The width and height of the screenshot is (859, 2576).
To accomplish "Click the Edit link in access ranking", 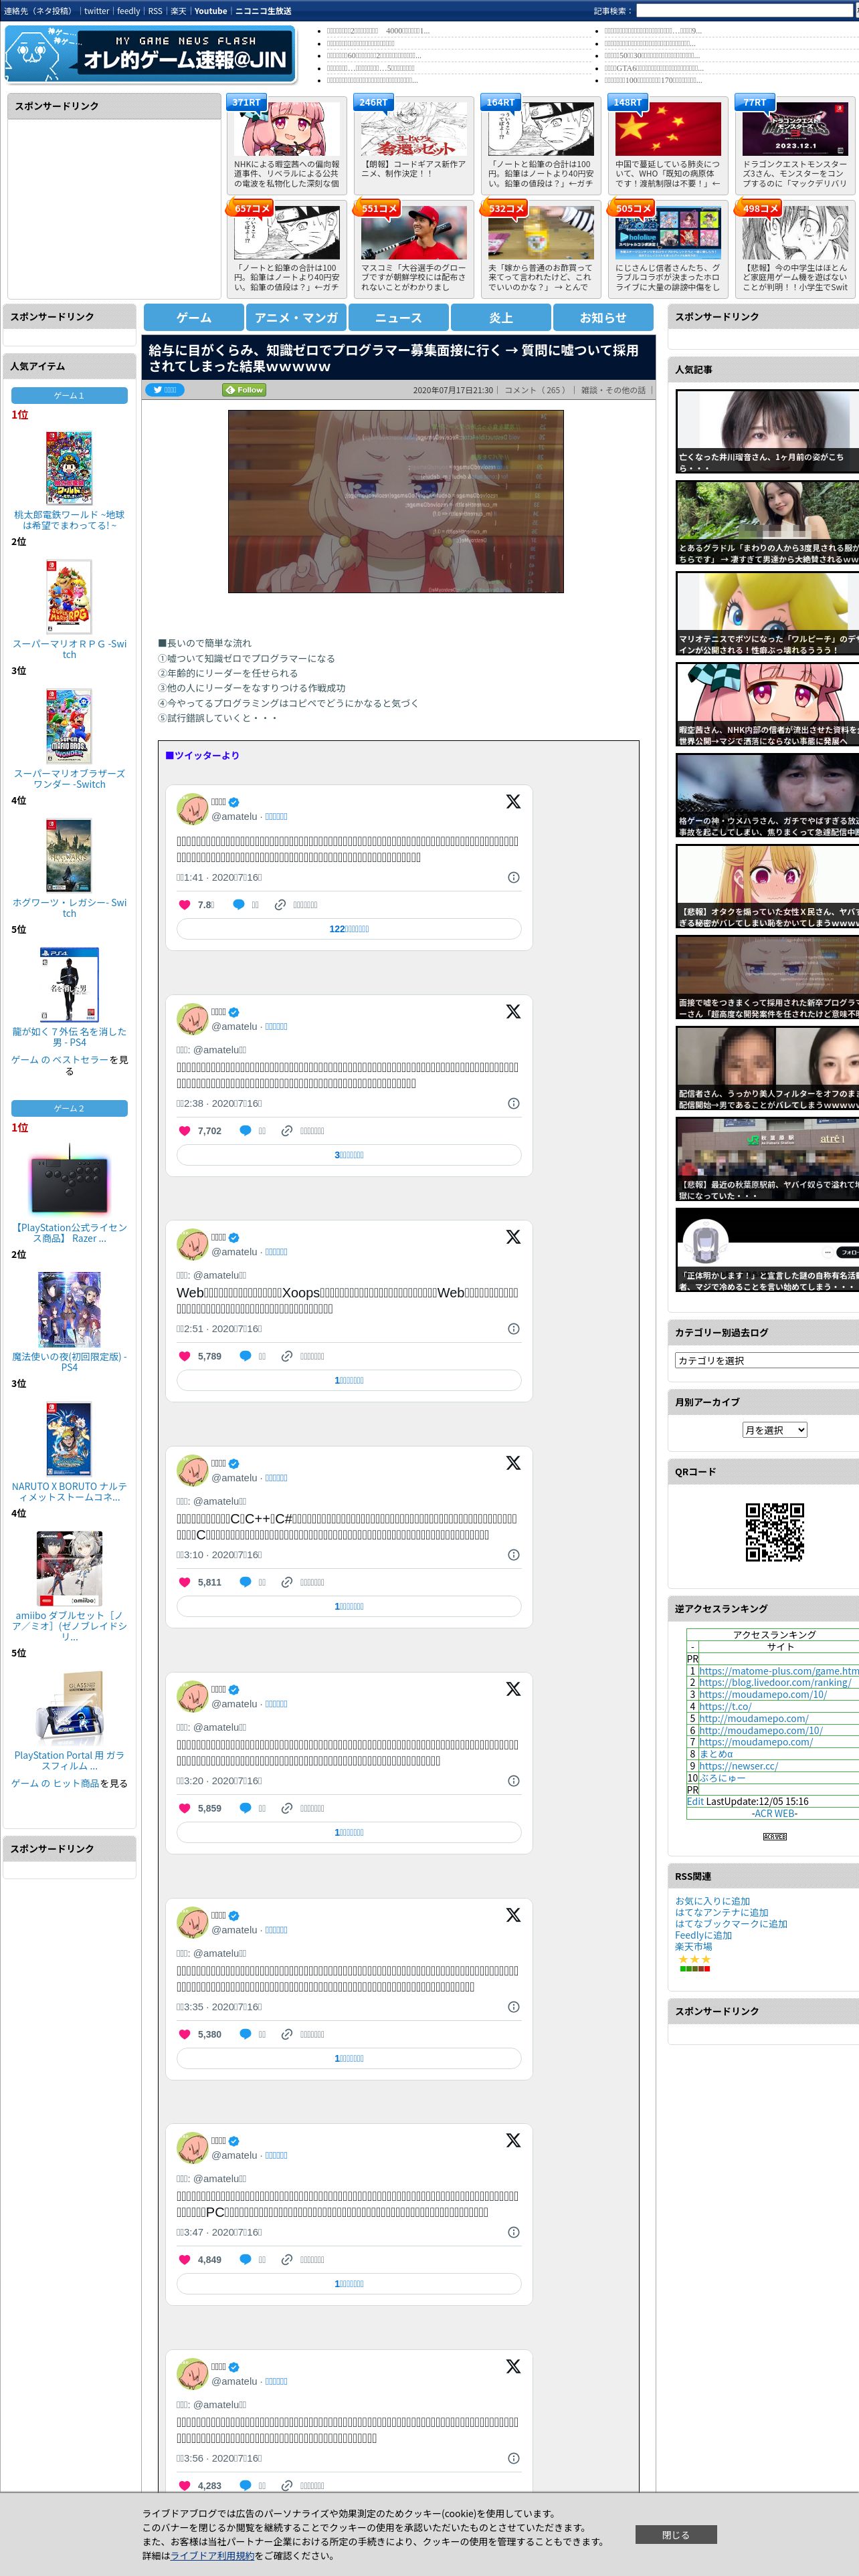I will tap(695, 1801).
